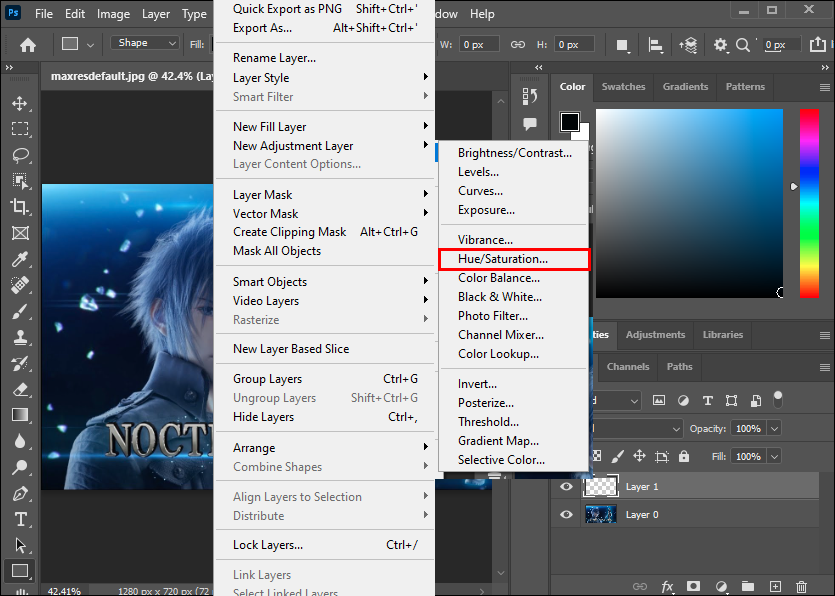
Task: Pick the Crop tool
Action: [19, 207]
